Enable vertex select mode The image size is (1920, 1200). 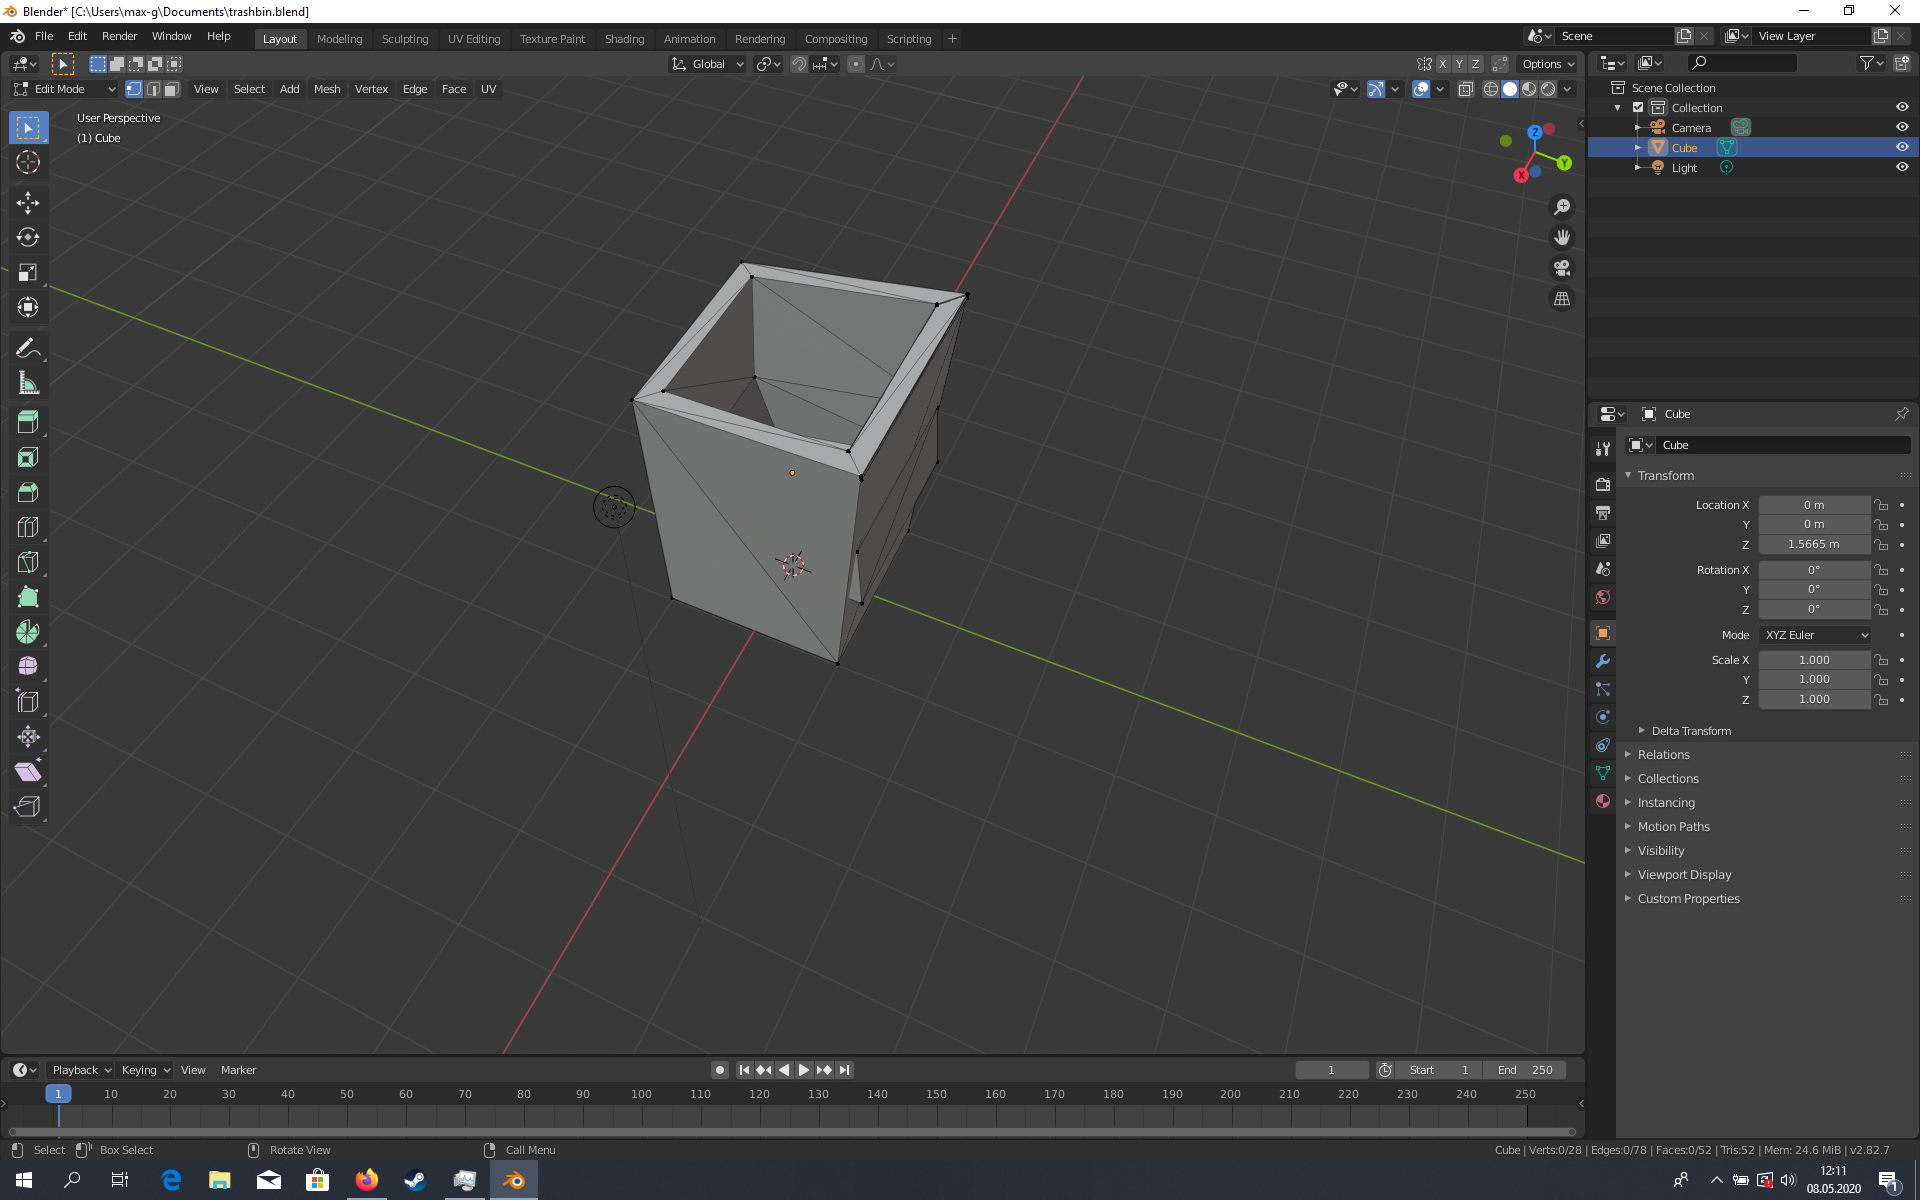pyautogui.click(x=134, y=89)
